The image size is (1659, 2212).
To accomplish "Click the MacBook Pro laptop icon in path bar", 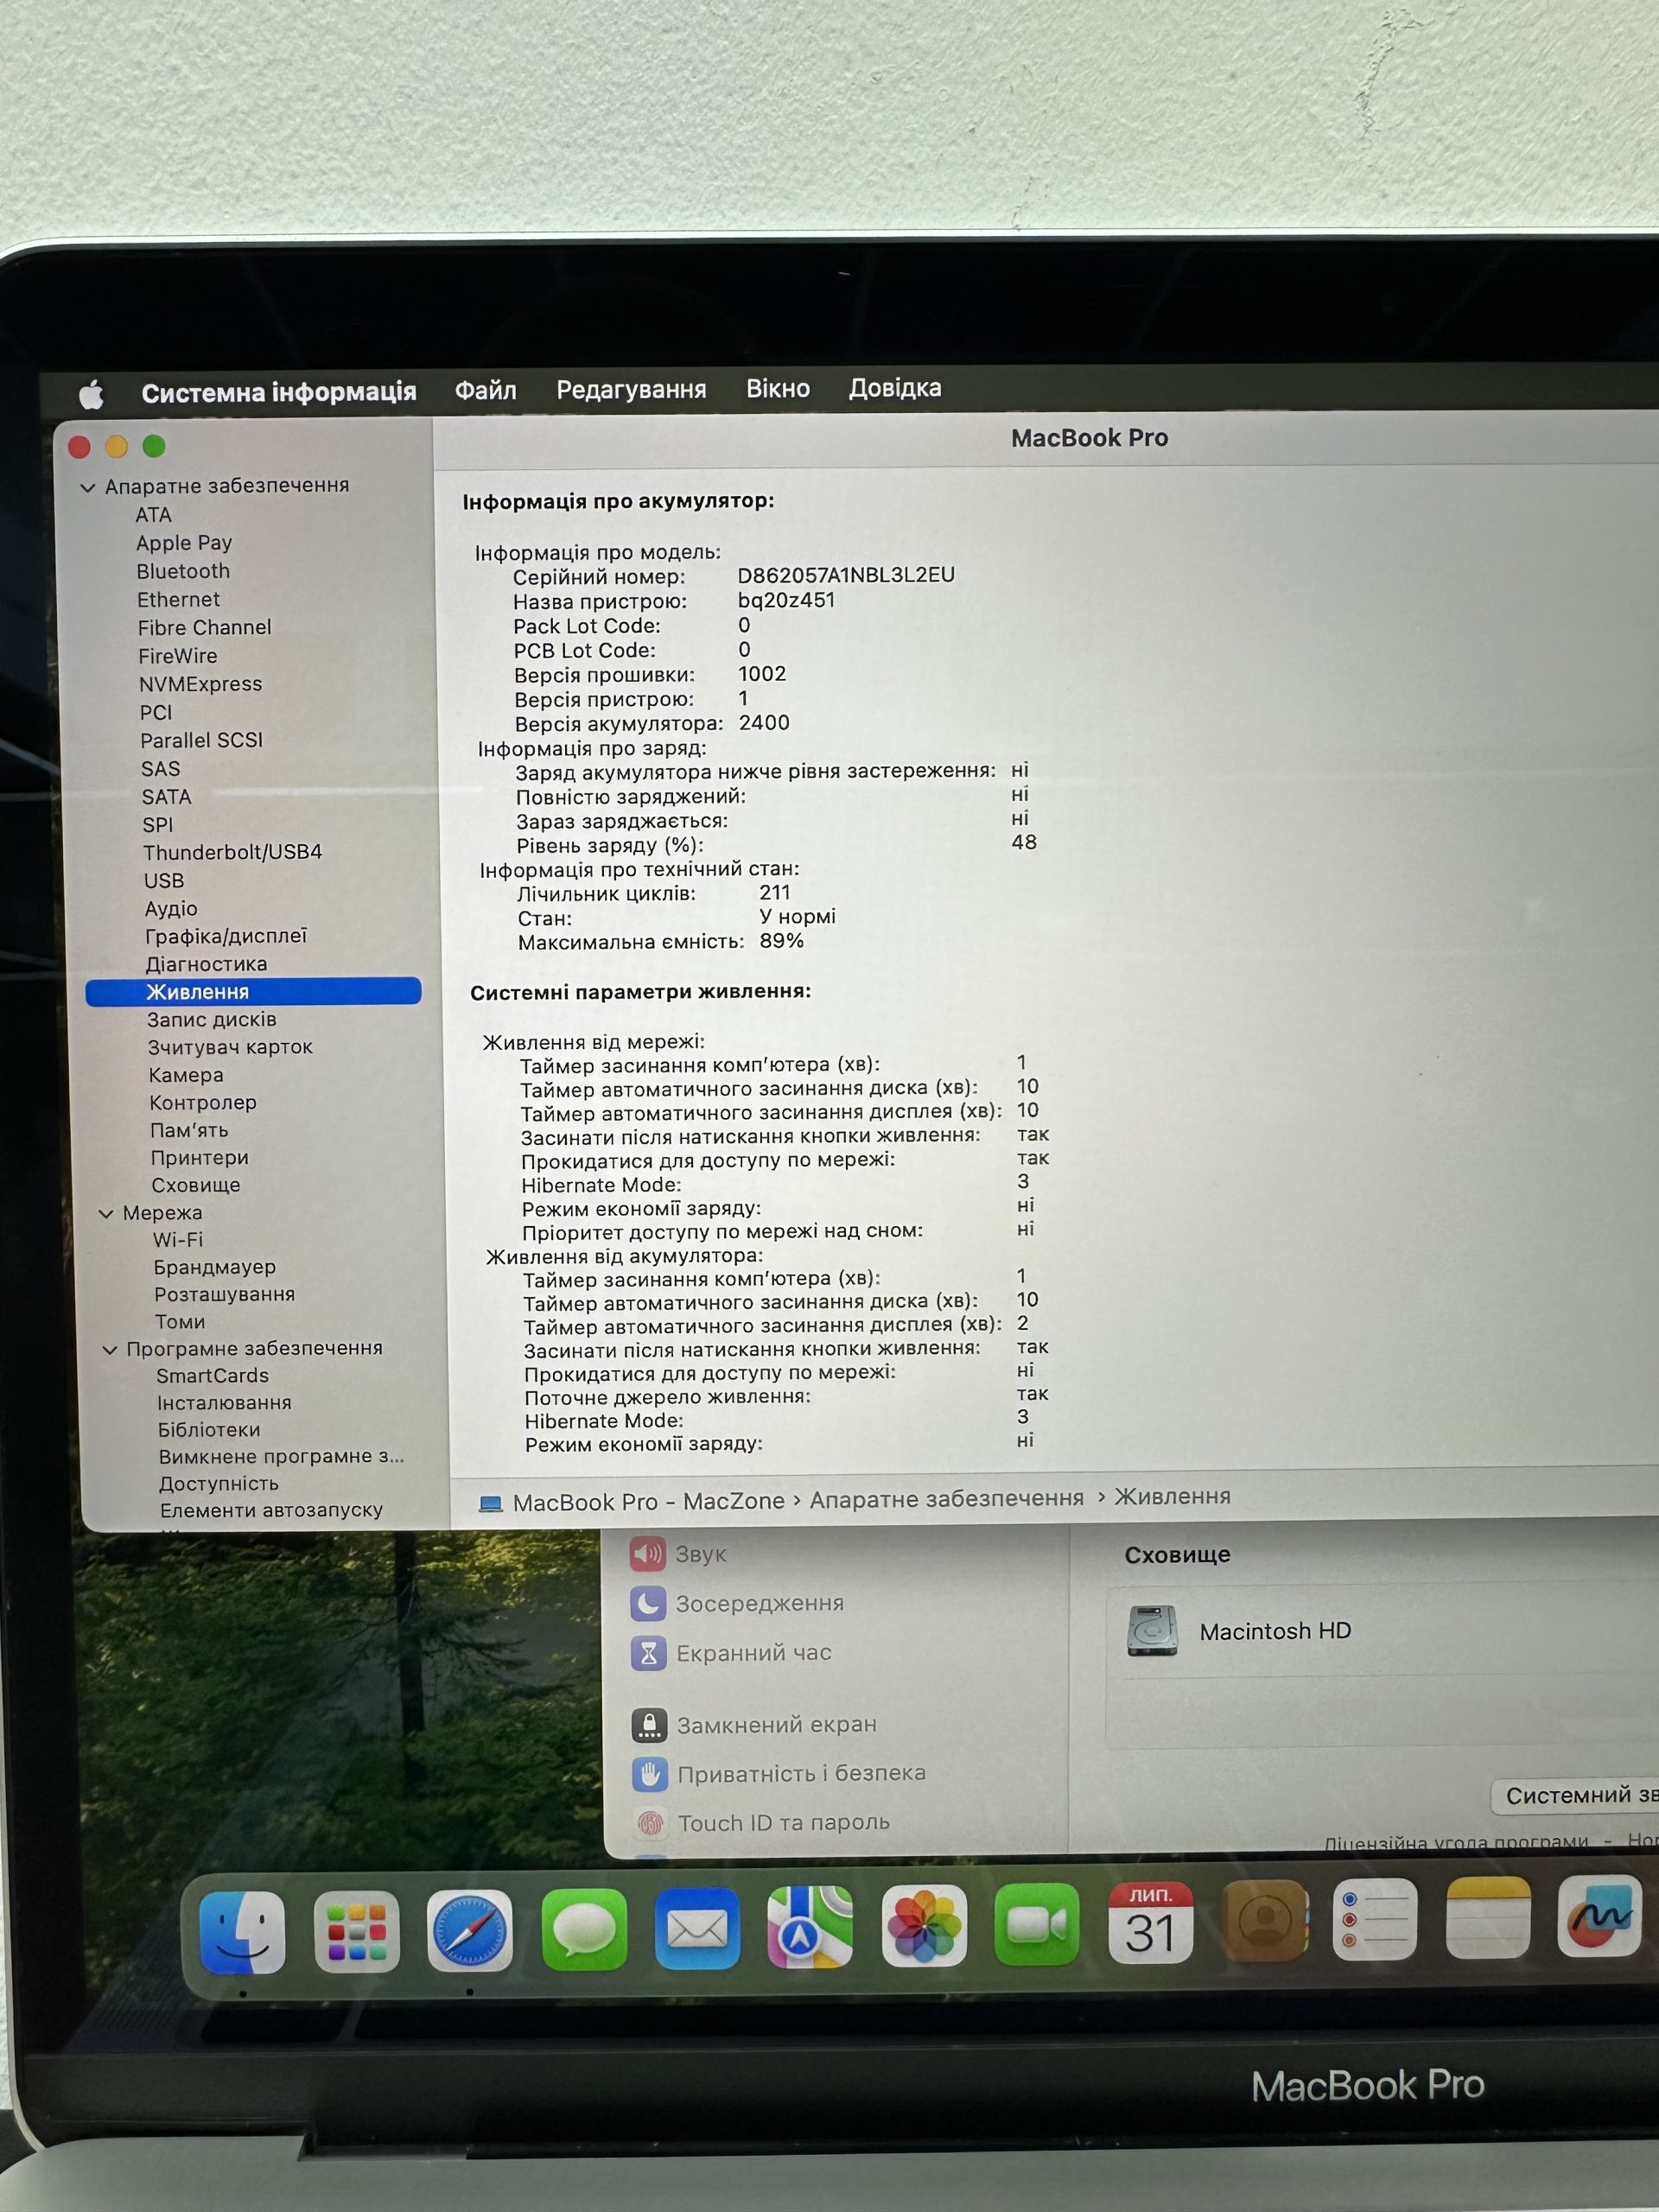I will (x=490, y=1503).
